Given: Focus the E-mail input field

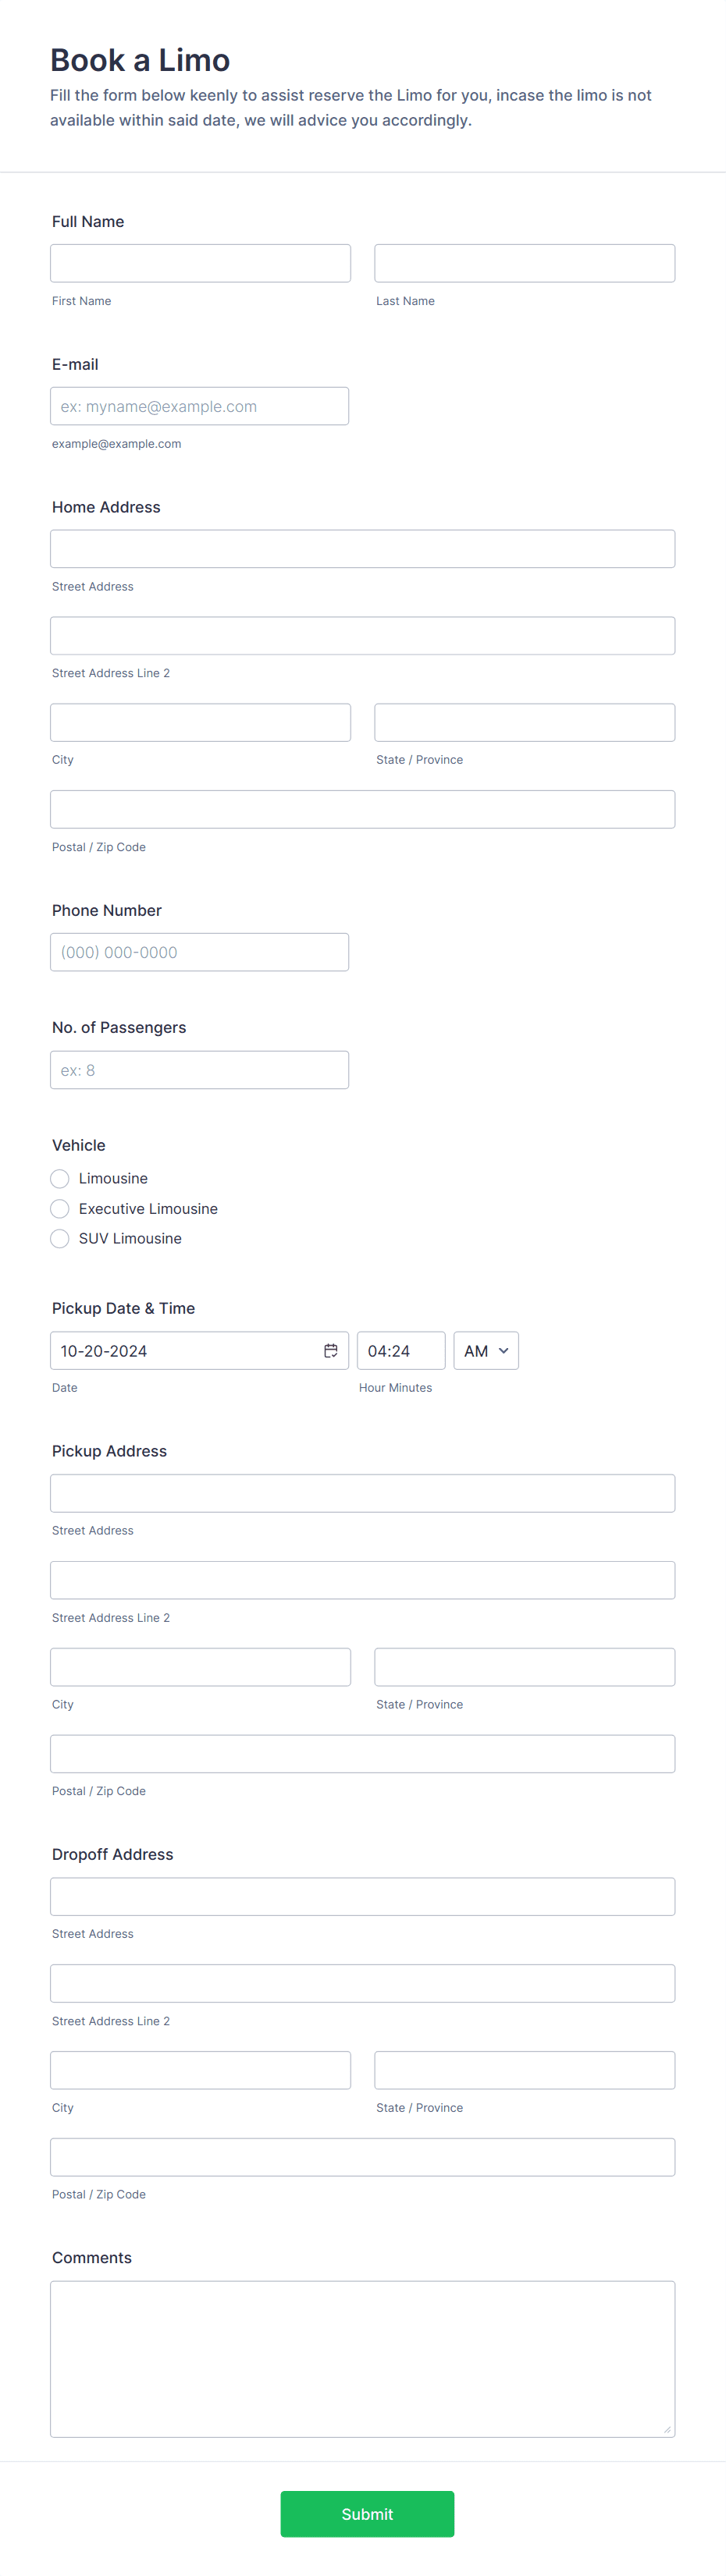Looking at the screenshot, I should pos(199,405).
